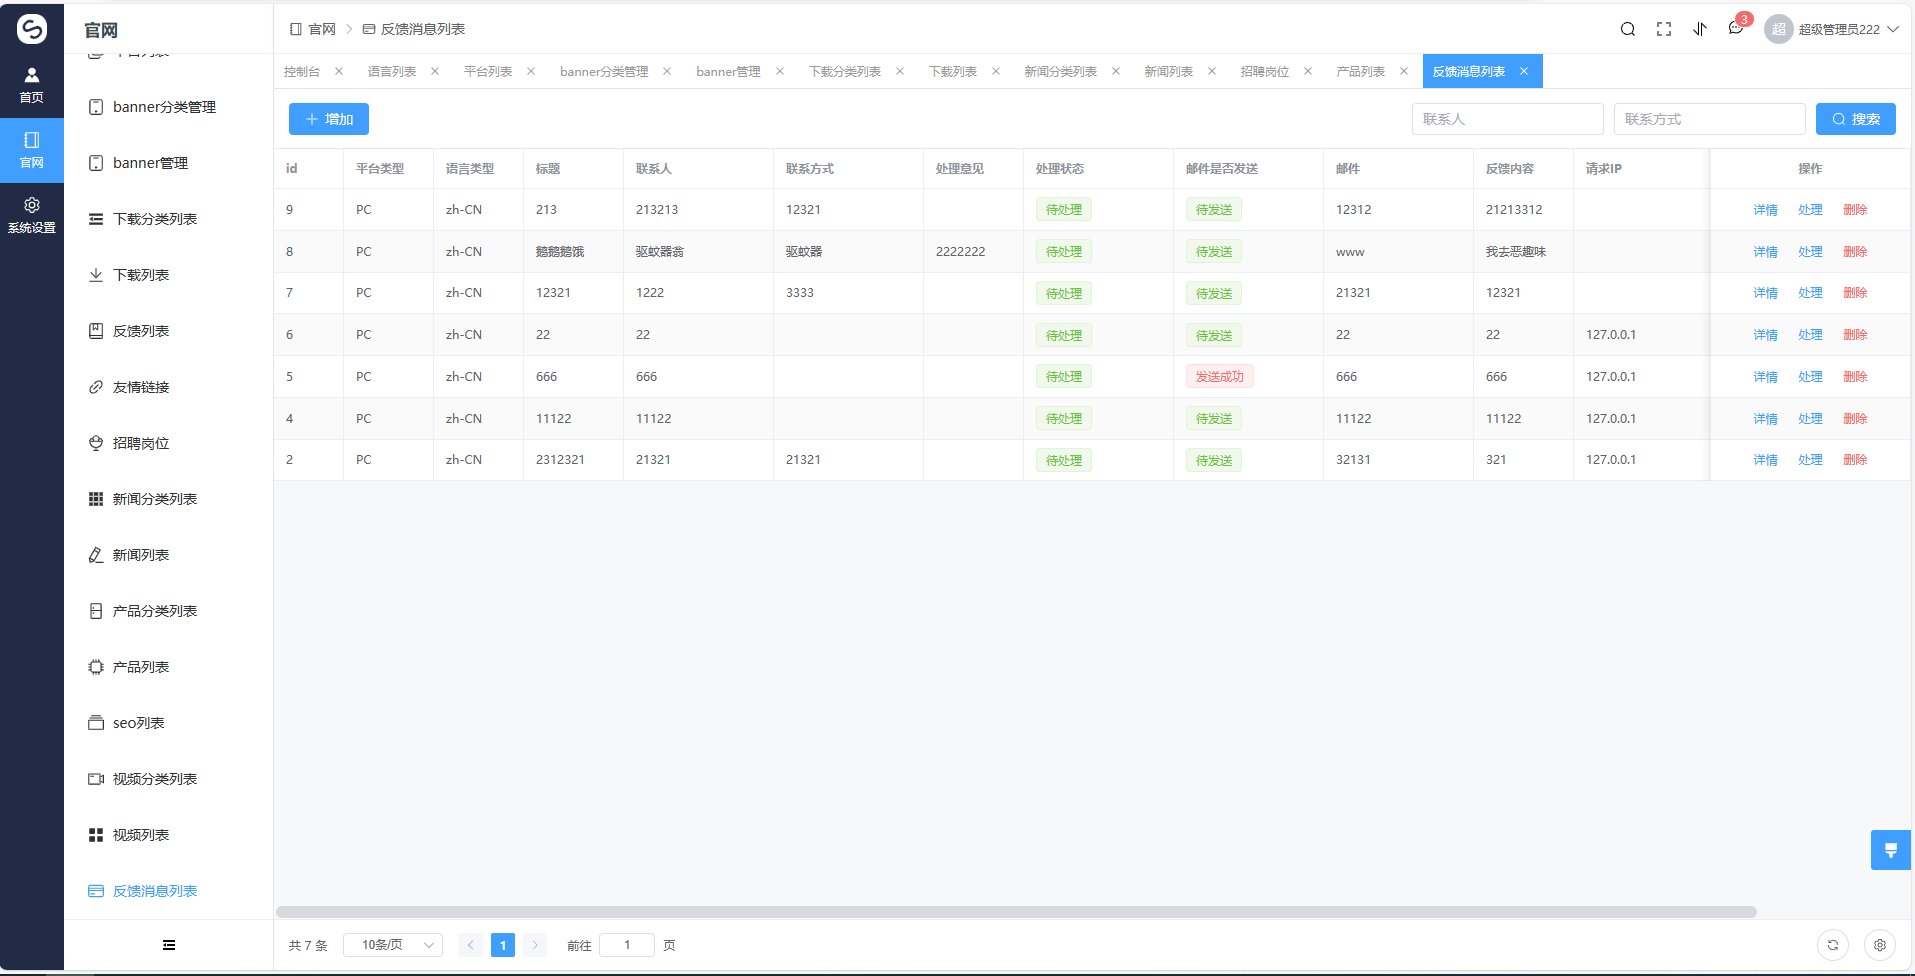Close the 平台列表 tab
This screenshot has height=976, width=1915.
[x=531, y=71]
